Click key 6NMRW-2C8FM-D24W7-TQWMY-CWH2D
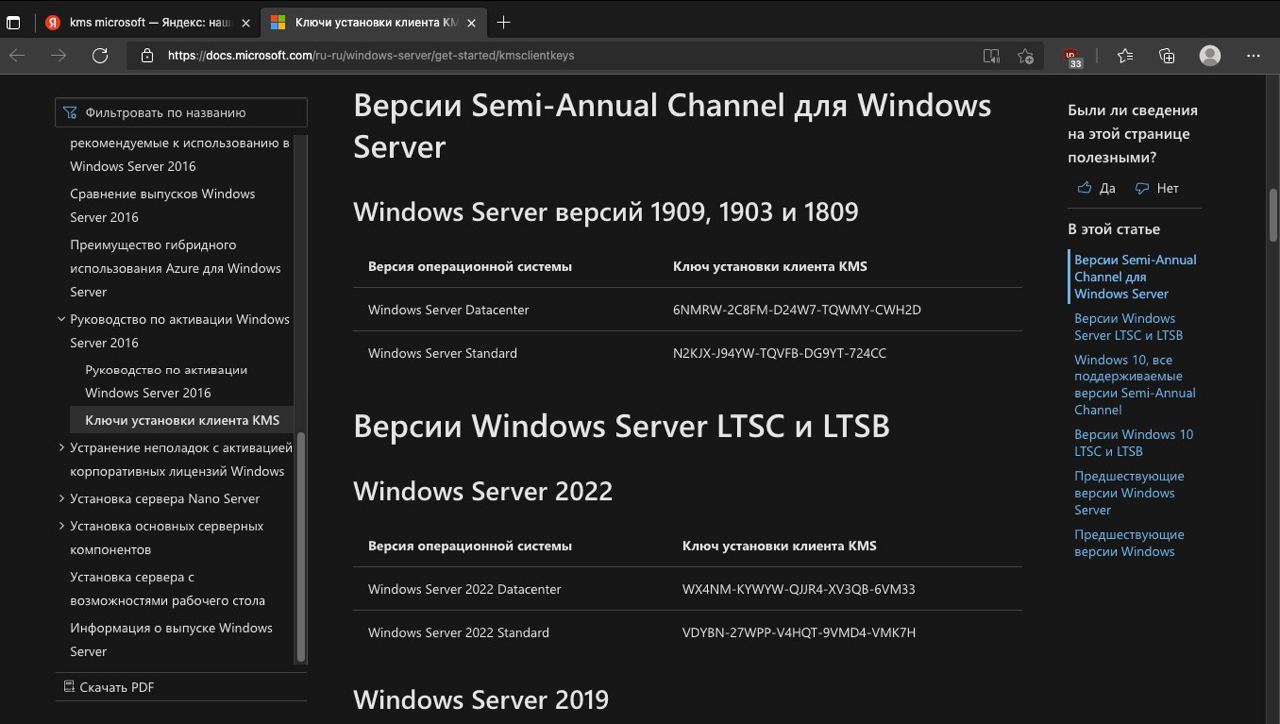This screenshot has width=1280, height=724. [797, 310]
